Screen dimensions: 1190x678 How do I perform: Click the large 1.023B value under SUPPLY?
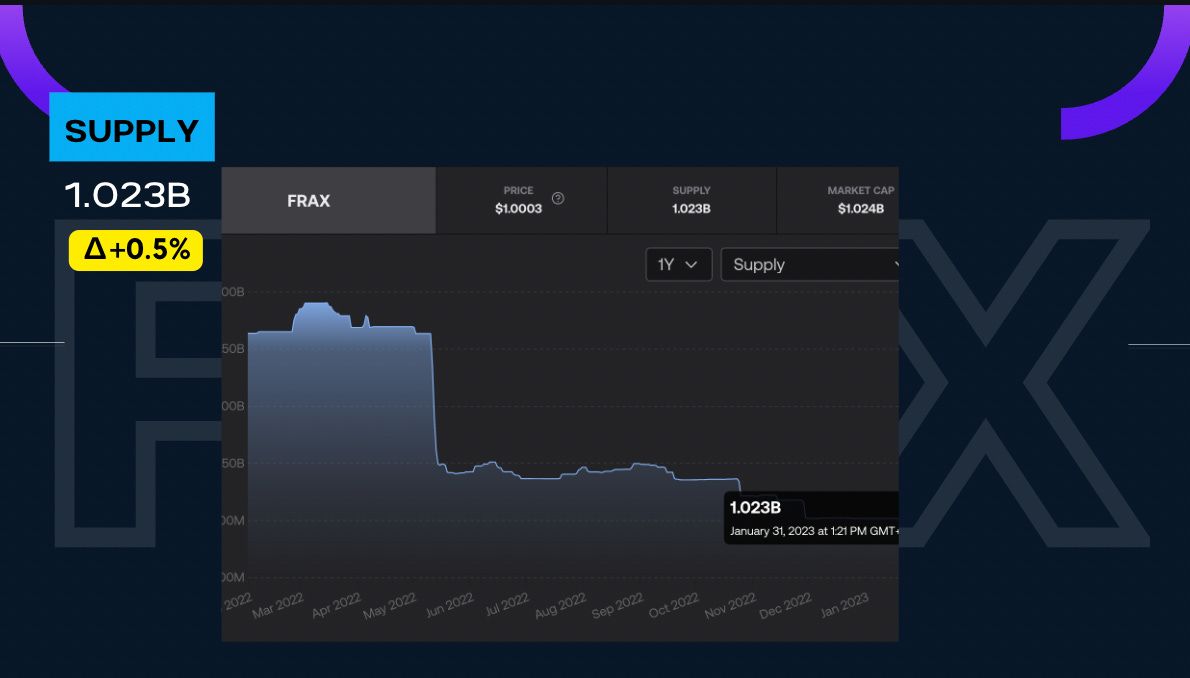[127, 196]
